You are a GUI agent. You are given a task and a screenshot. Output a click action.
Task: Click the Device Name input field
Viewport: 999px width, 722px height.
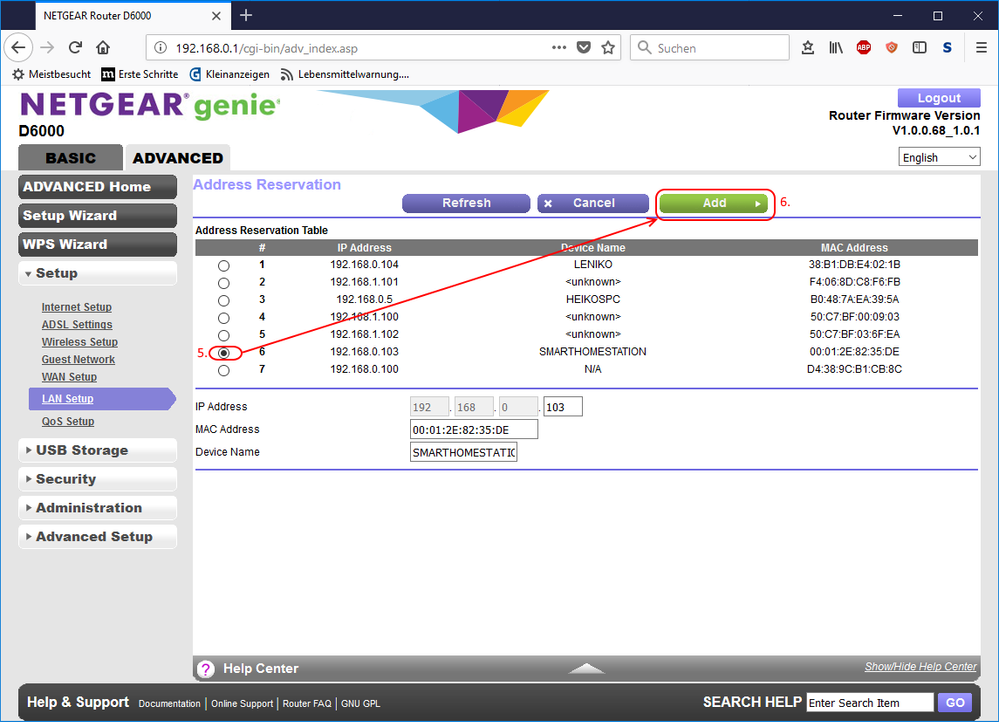(x=463, y=452)
